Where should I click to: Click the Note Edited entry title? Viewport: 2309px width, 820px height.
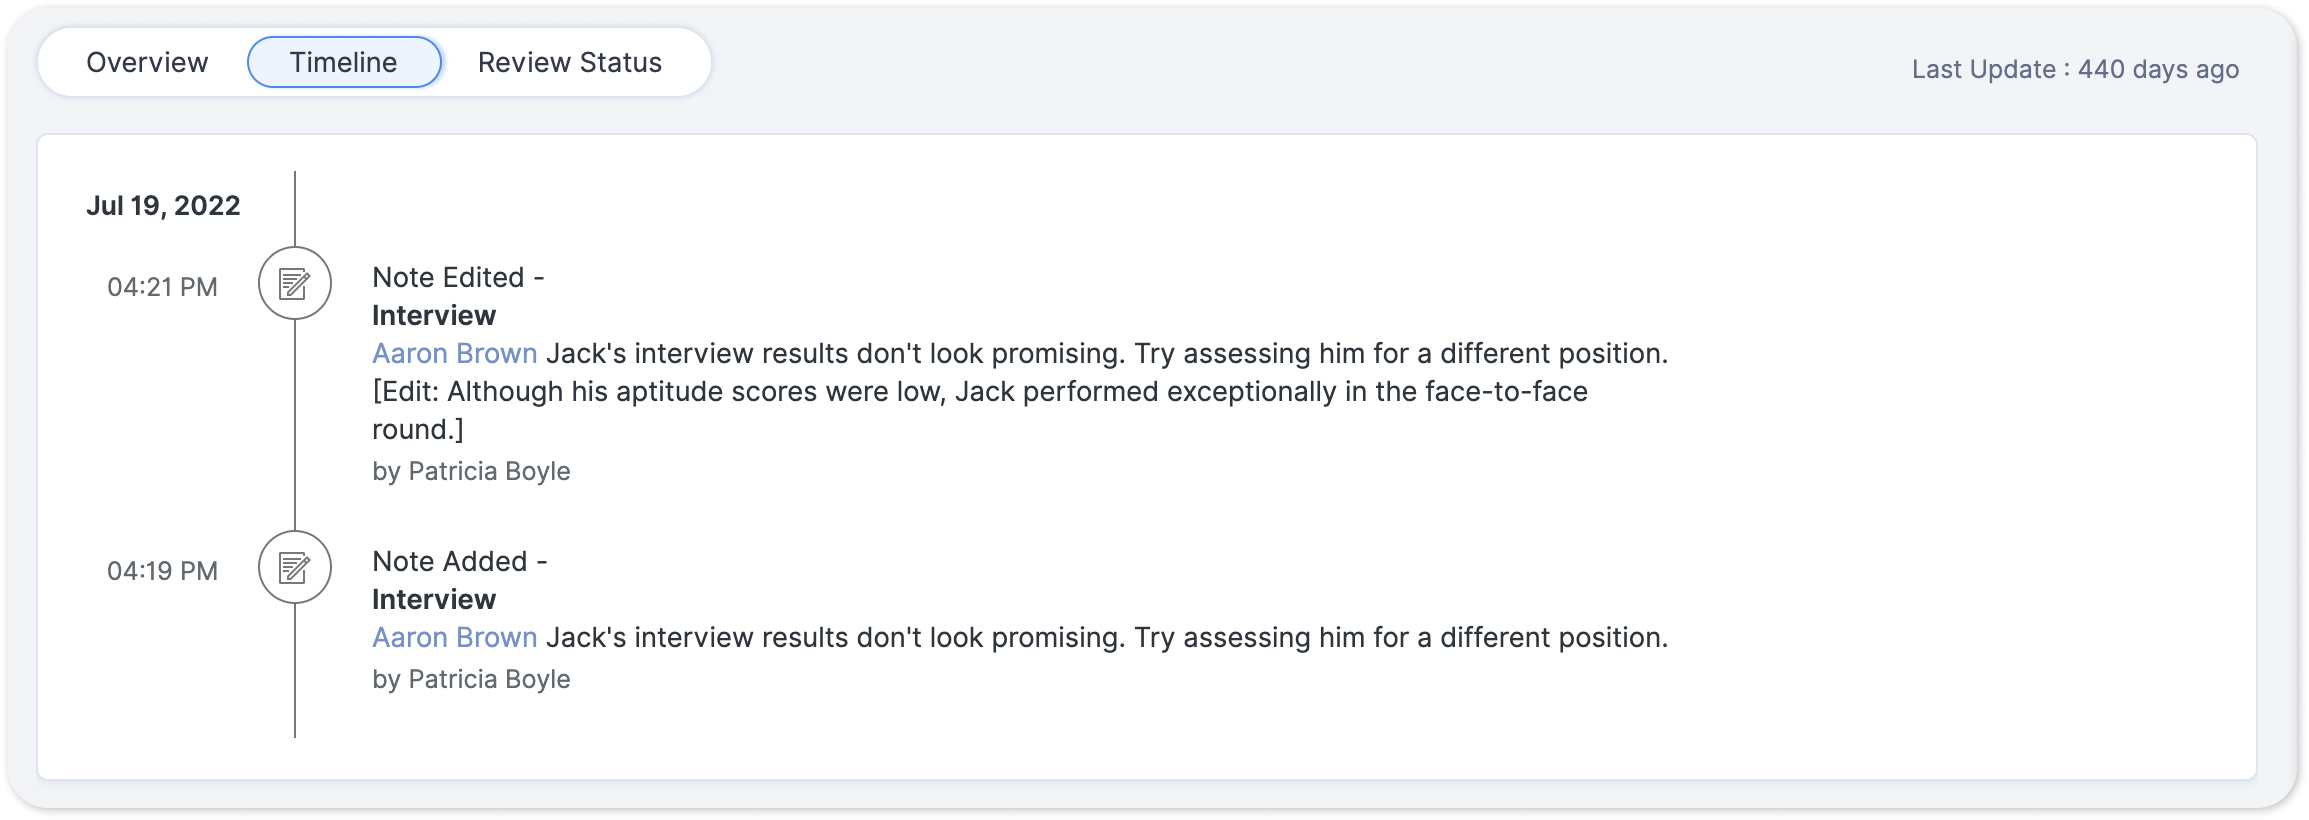pos(457,278)
